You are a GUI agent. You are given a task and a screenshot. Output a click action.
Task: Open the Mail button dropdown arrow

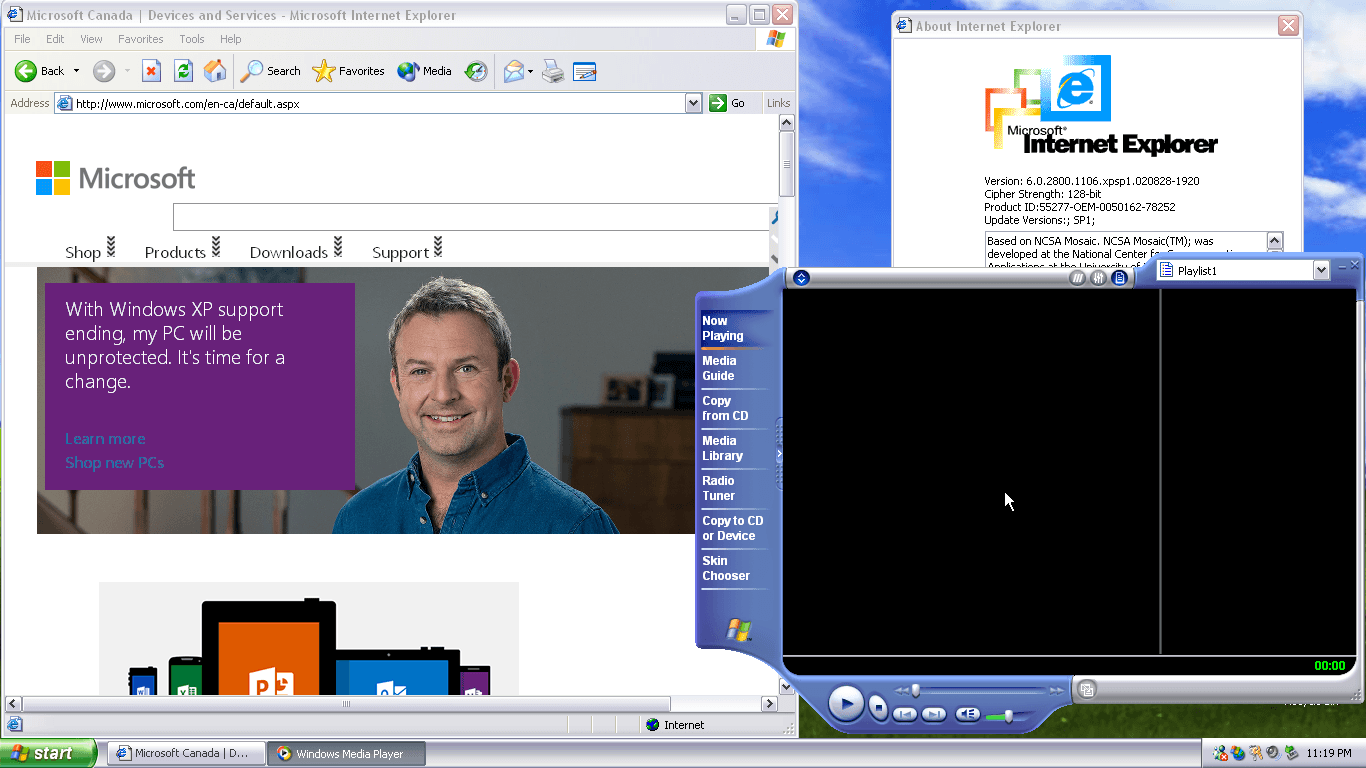click(x=531, y=71)
